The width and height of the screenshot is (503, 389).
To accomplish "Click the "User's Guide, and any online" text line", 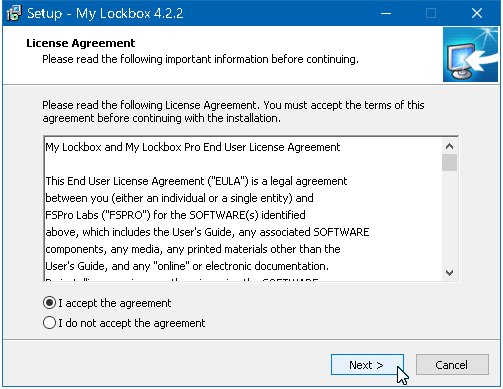I will pos(187,266).
